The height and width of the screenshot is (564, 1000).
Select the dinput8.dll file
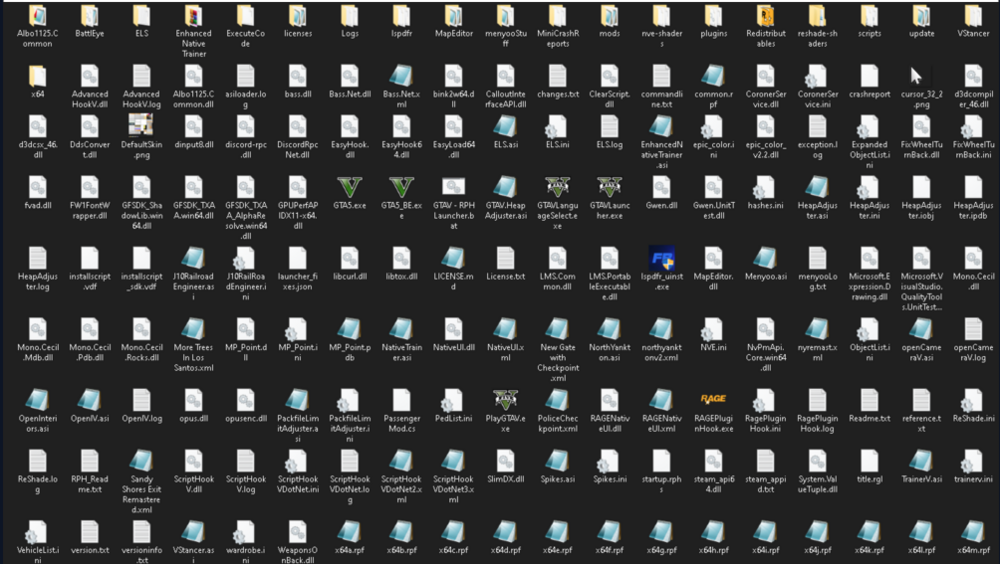click(193, 126)
